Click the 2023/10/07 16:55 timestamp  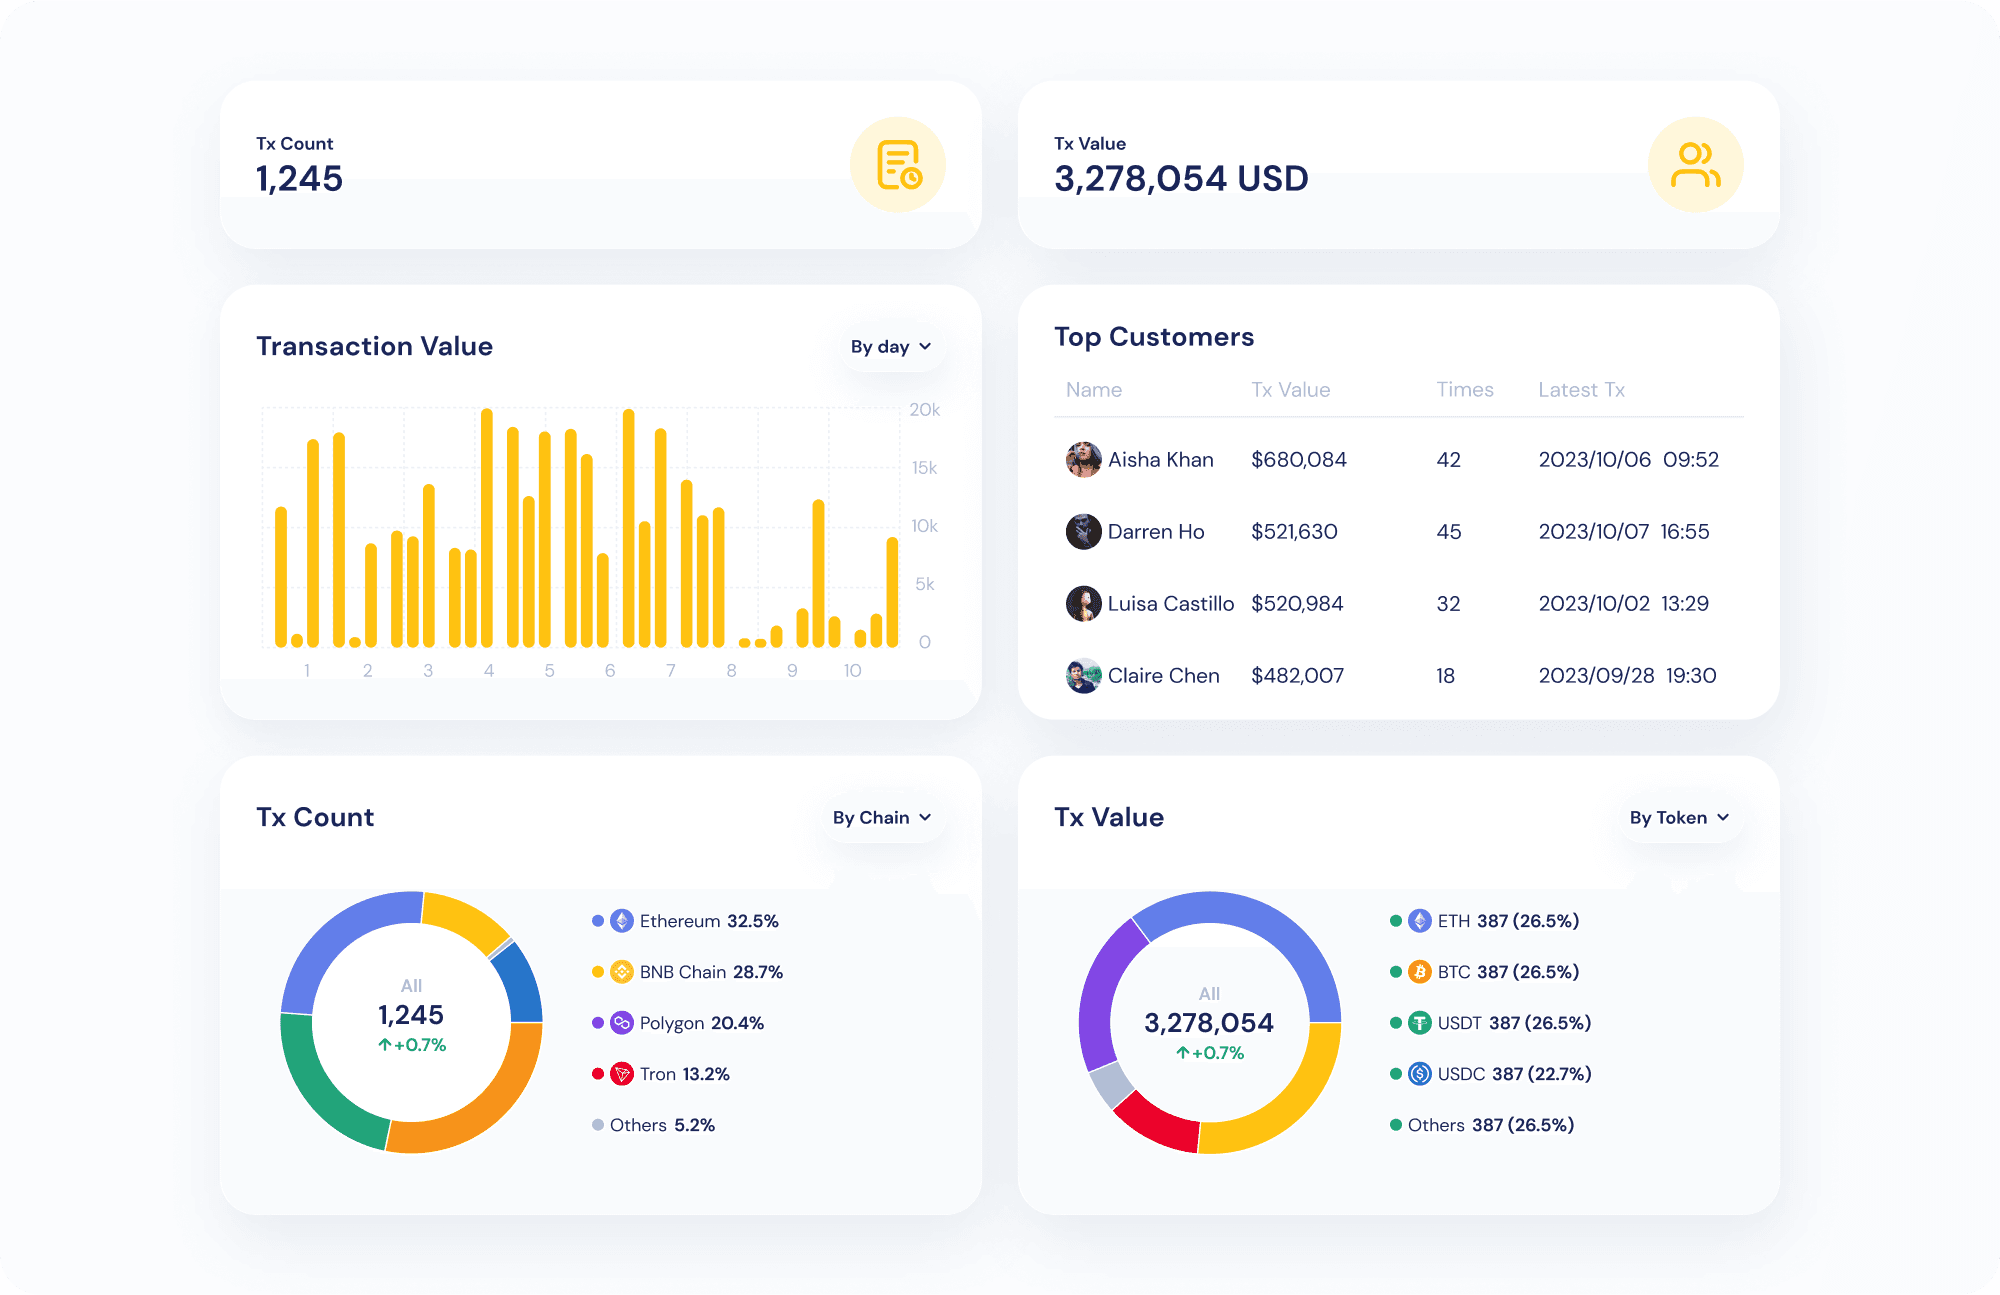coord(1624,532)
